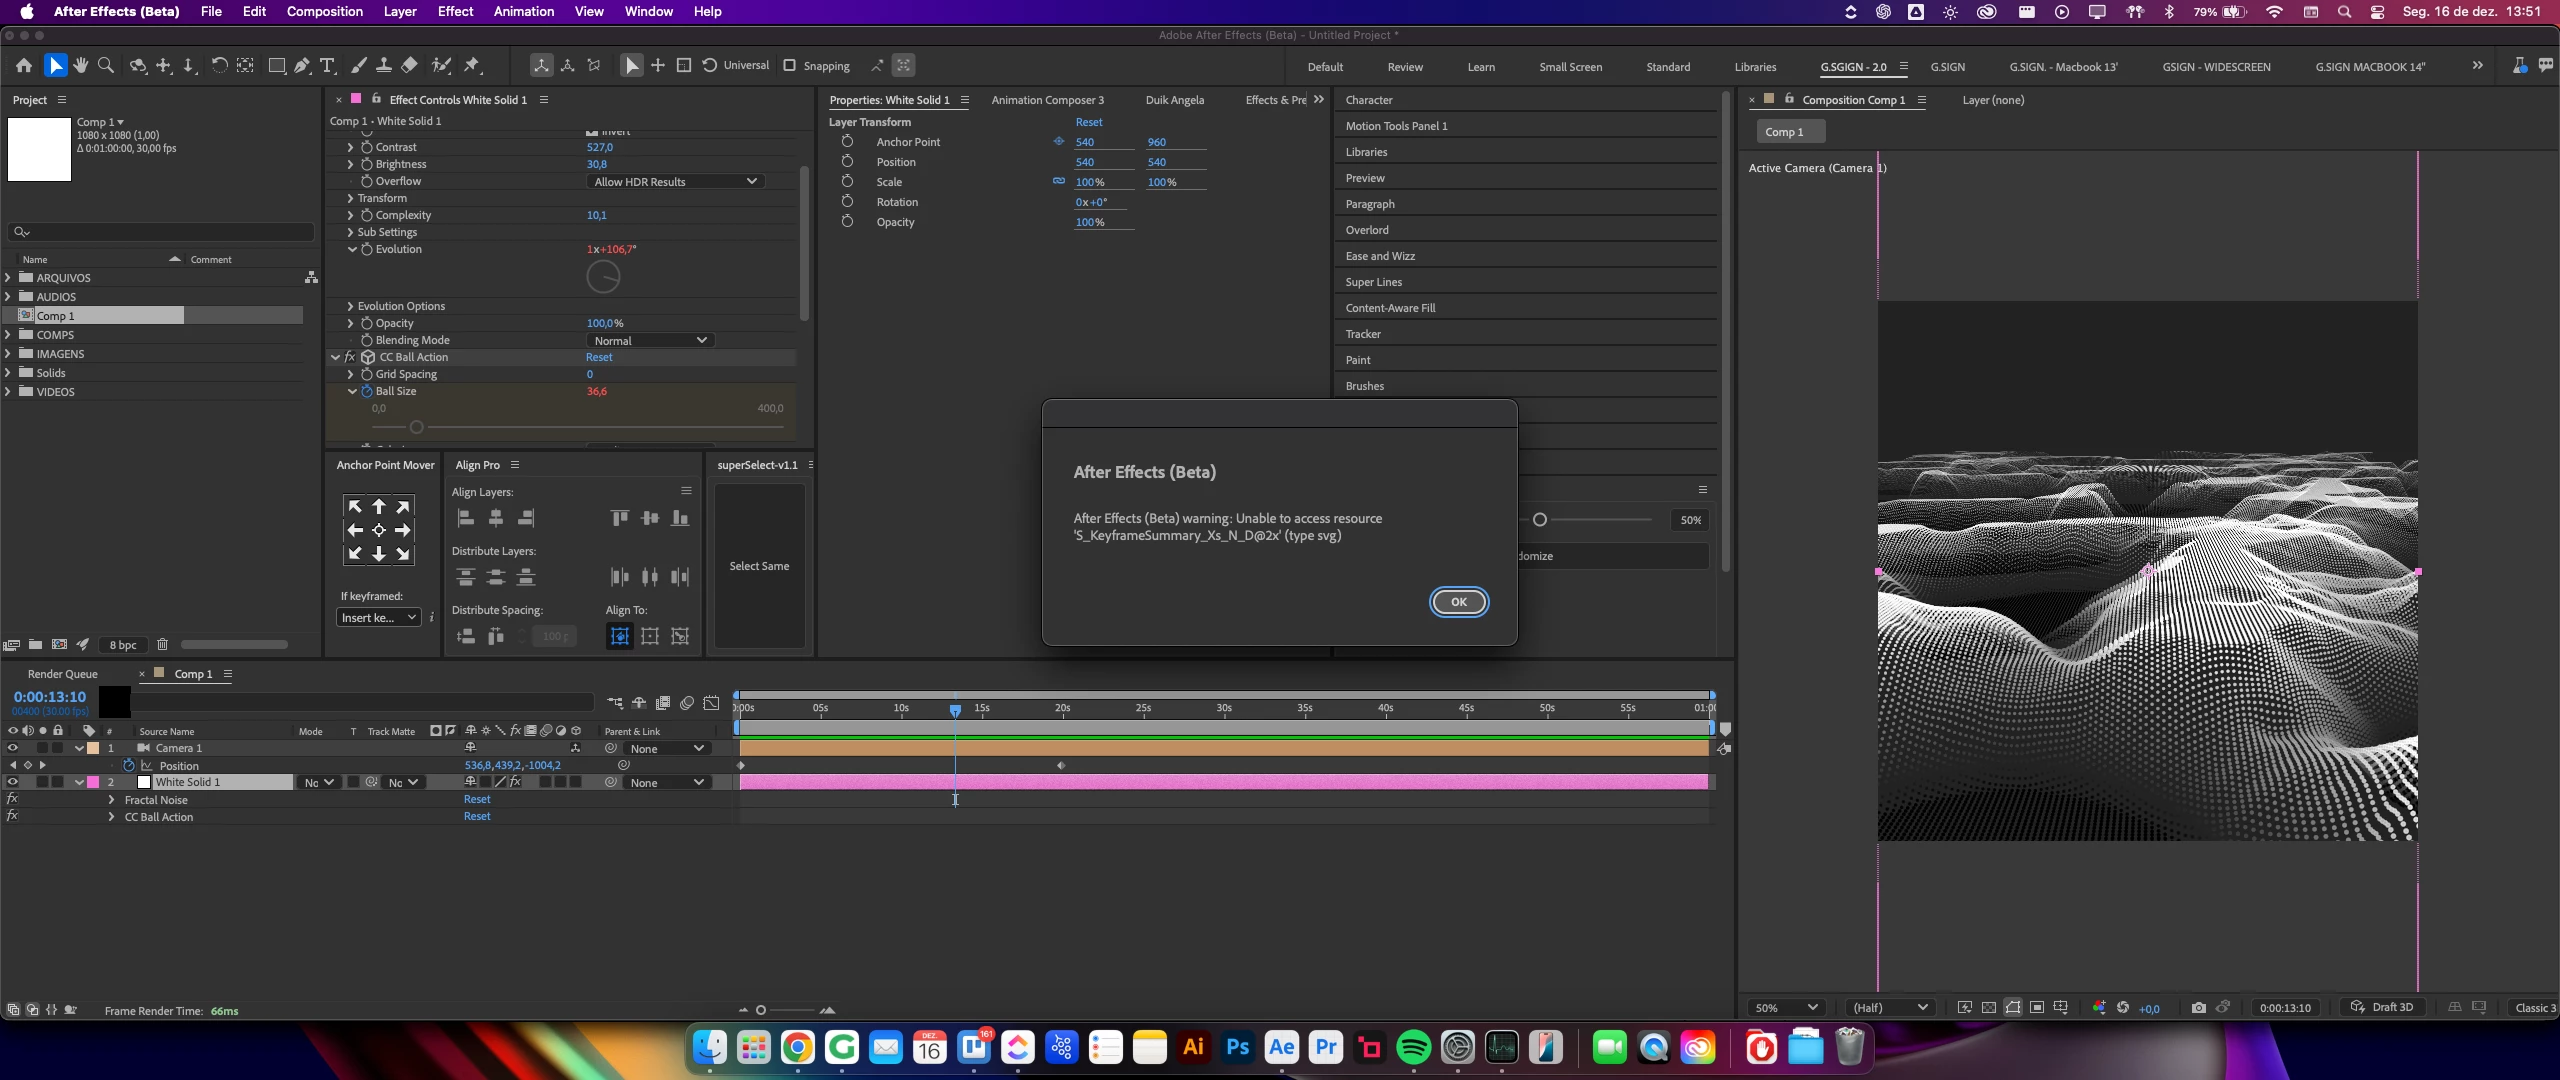This screenshot has height=1080, width=2560.
Task: Open viewer resolution Half dropdown
Action: click(x=1888, y=1008)
